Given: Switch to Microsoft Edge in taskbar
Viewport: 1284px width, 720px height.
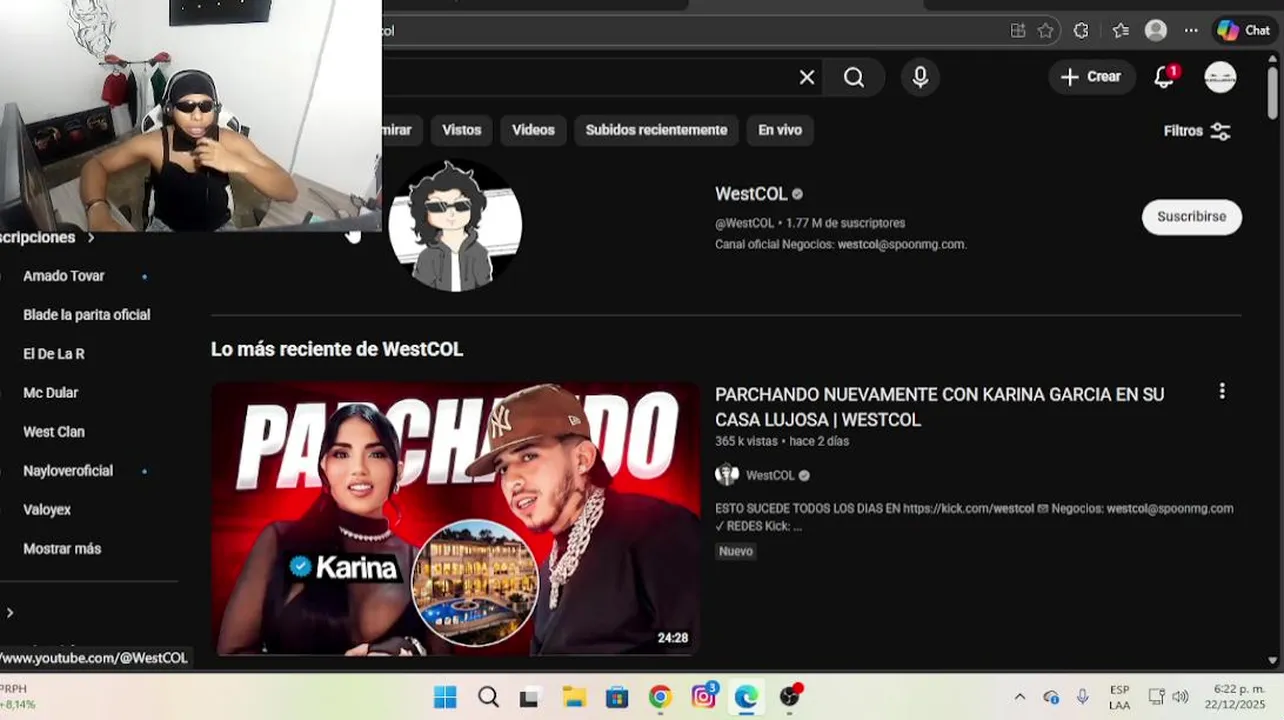Looking at the screenshot, I should click(746, 697).
